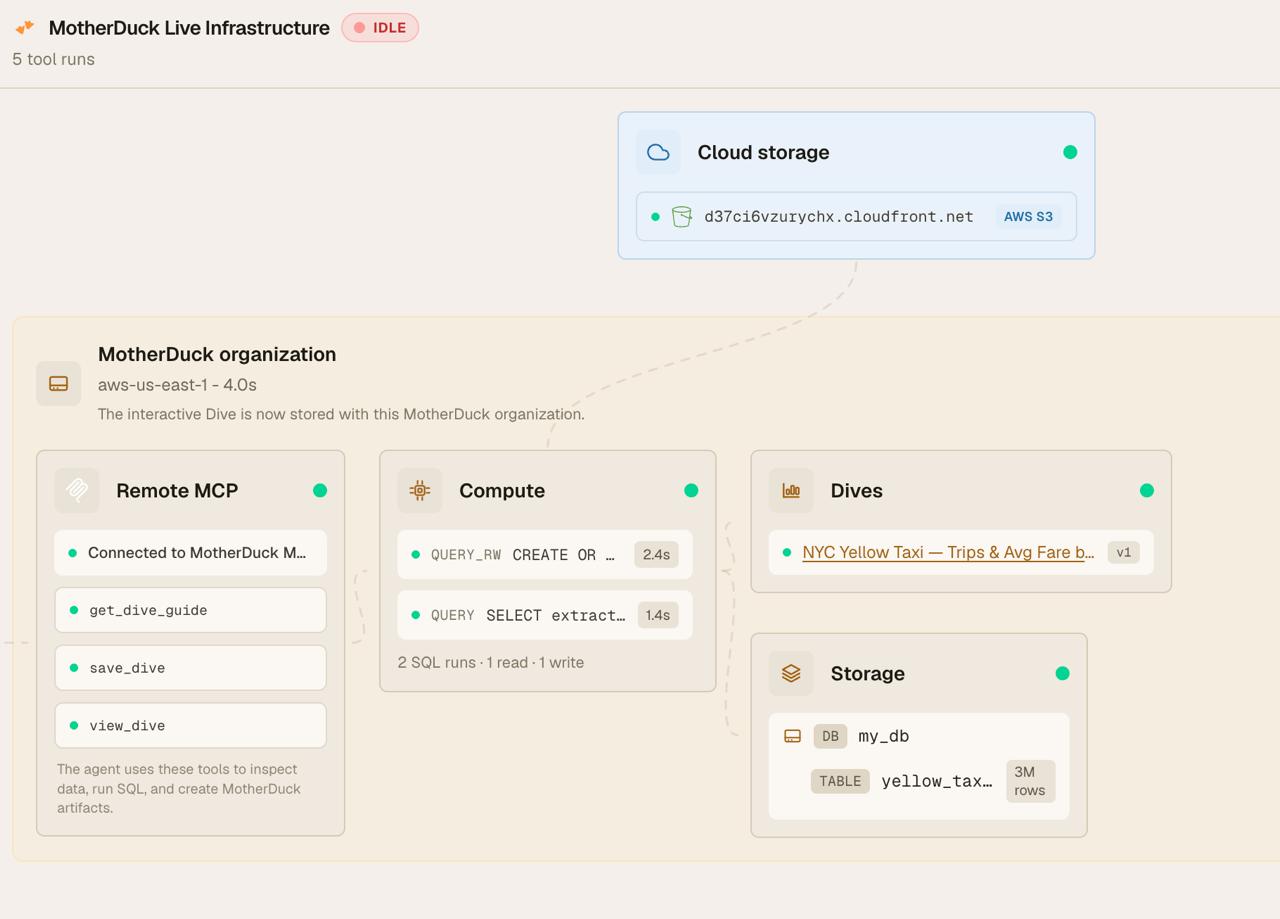Click the IDLE status badge
This screenshot has width=1280, height=919.
(x=380, y=28)
